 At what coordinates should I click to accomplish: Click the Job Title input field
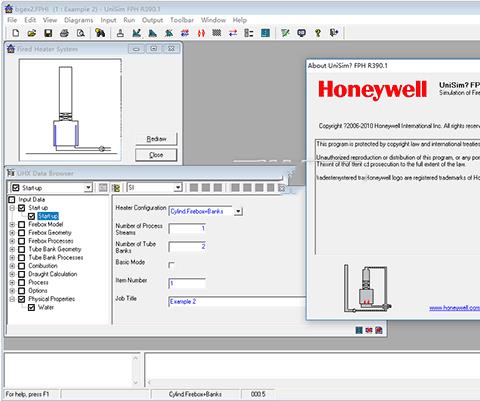237,302
